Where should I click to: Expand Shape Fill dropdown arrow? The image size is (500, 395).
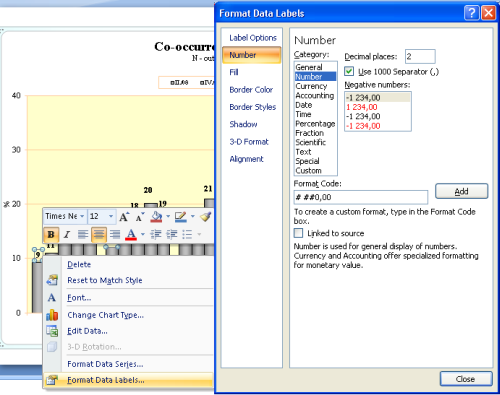click(168, 217)
